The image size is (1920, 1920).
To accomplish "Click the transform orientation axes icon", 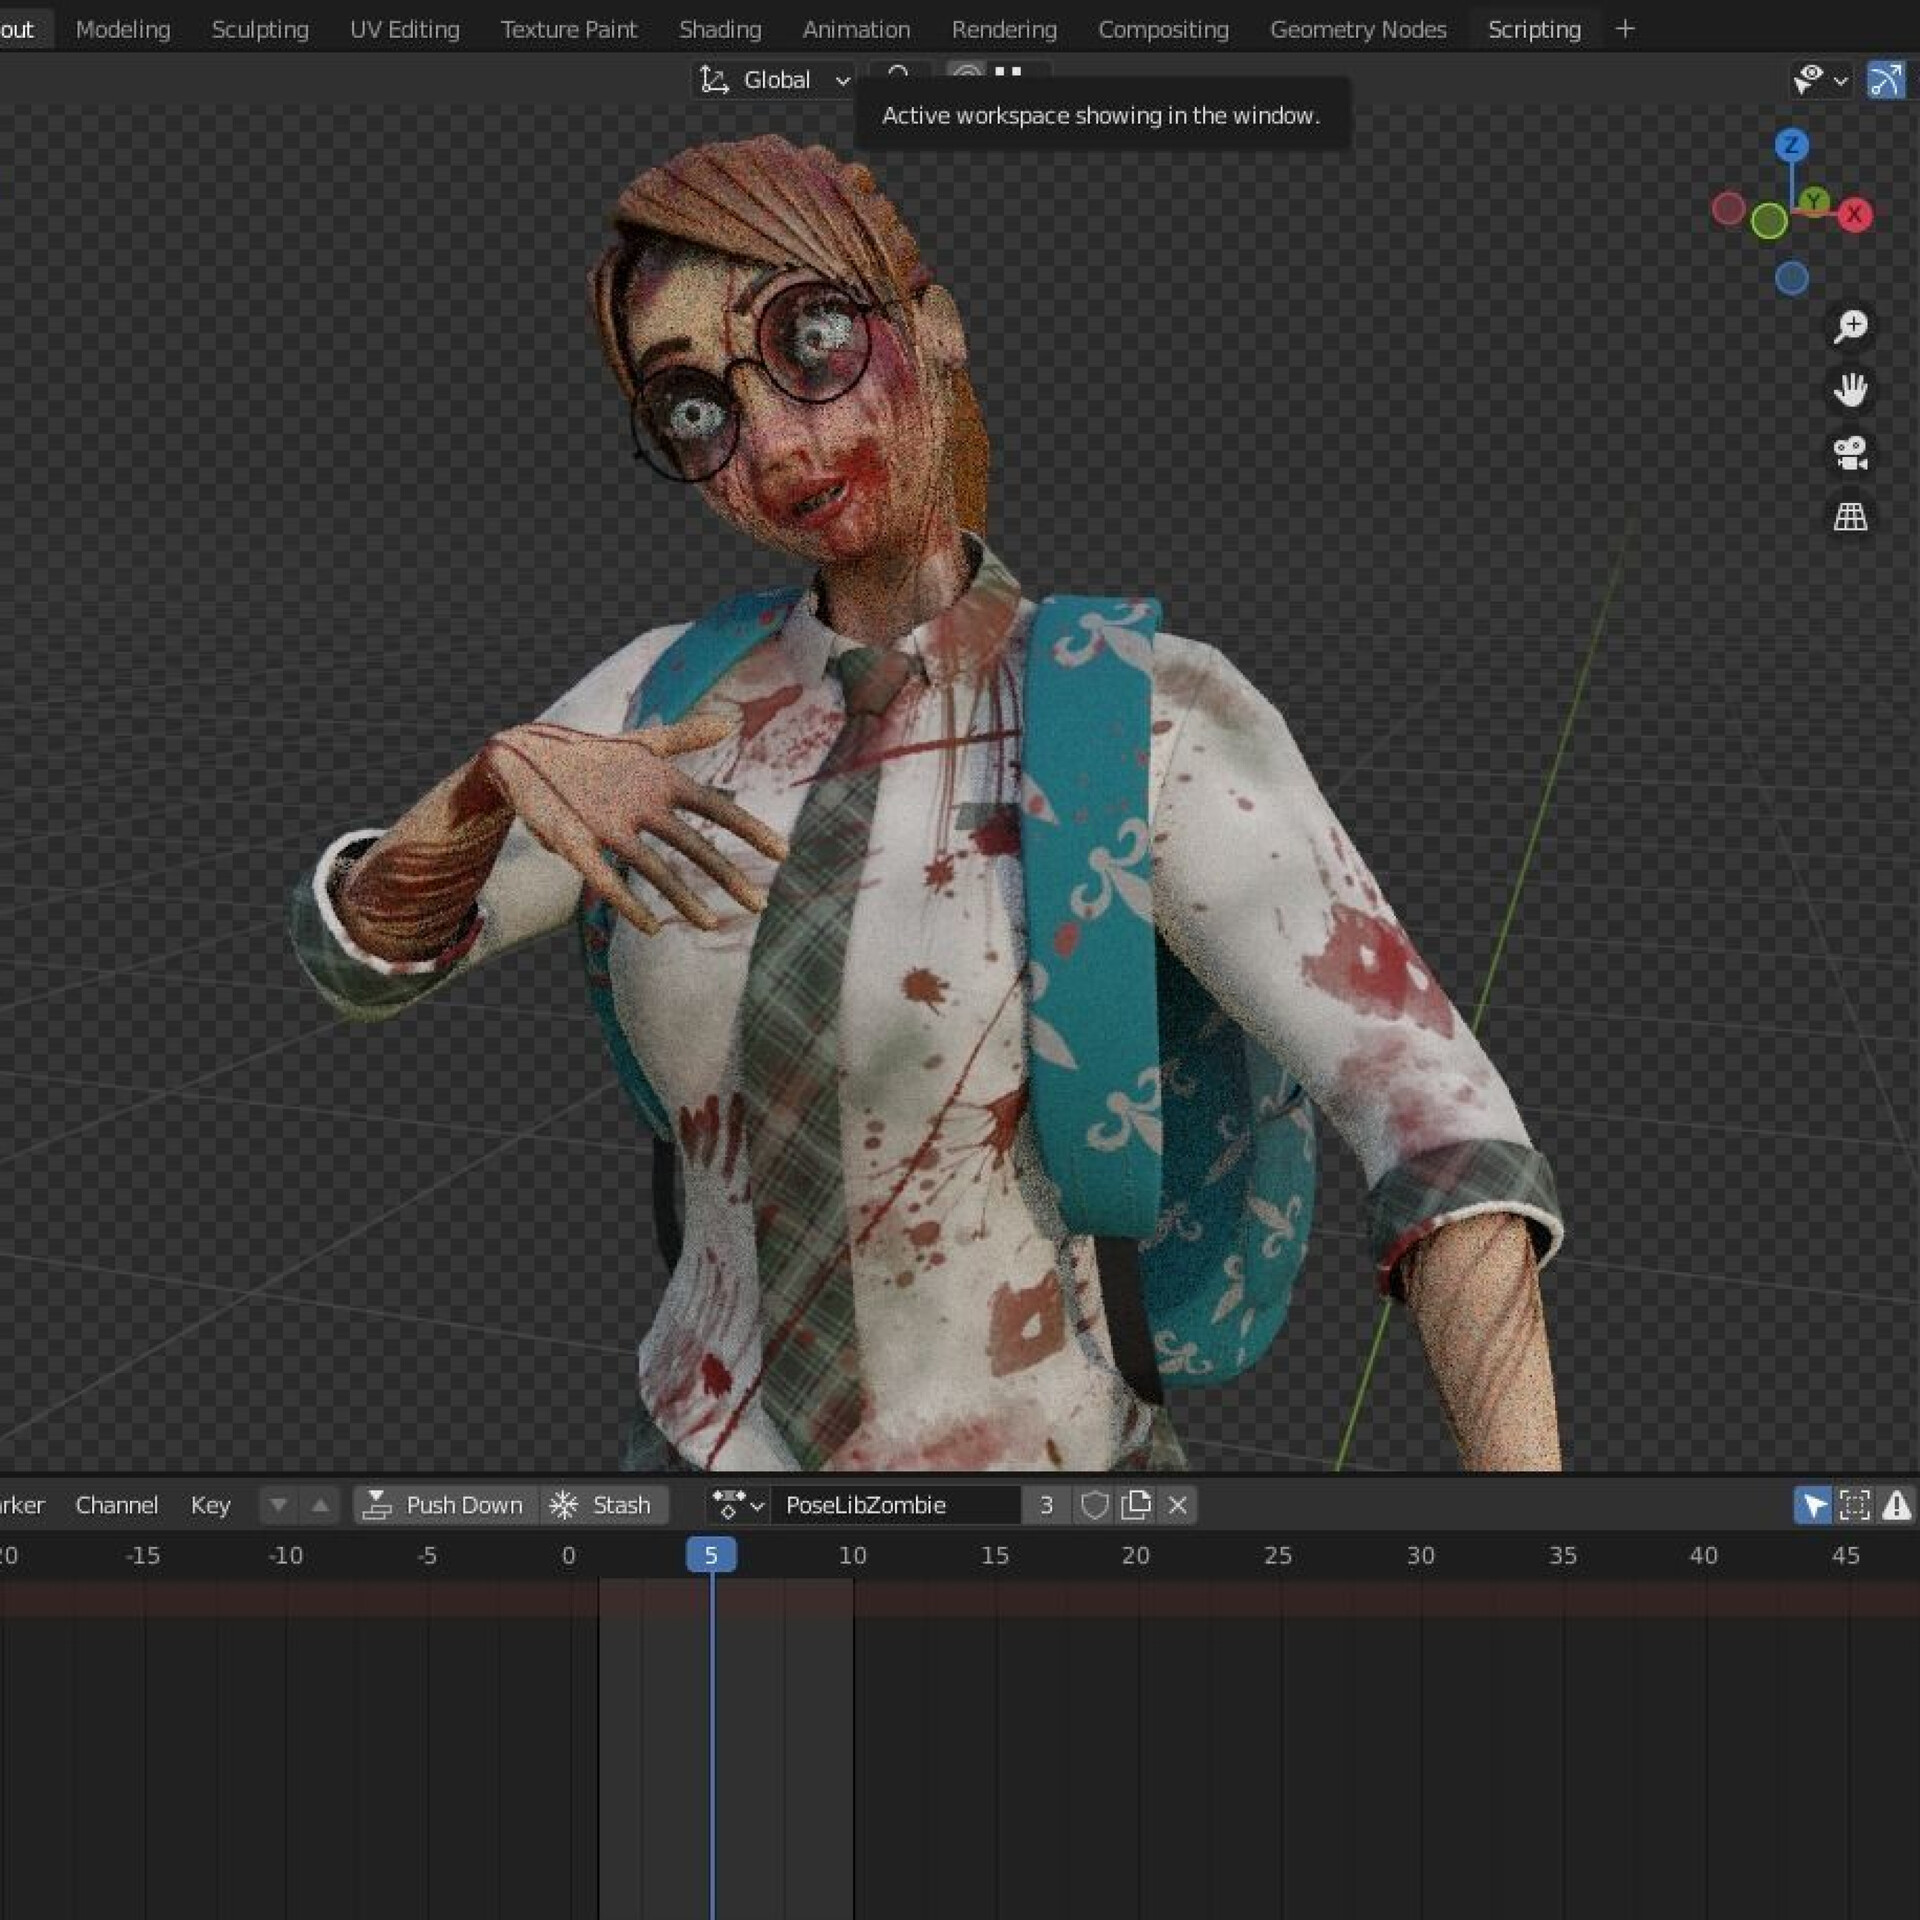I will (714, 80).
